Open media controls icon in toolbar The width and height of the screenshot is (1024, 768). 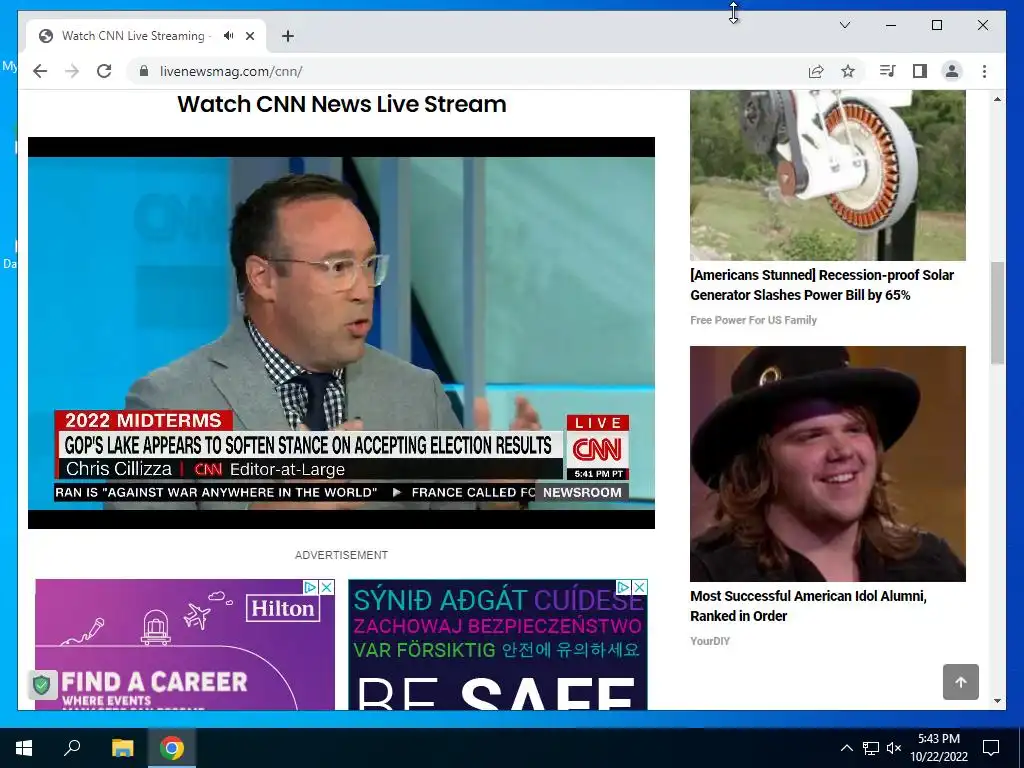coord(887,71)
